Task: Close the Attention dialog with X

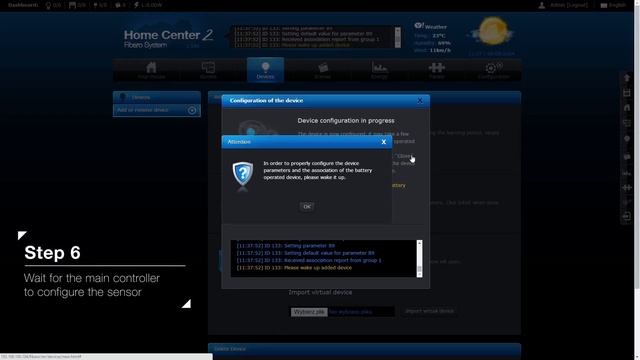Action: [x=384, y=142]
